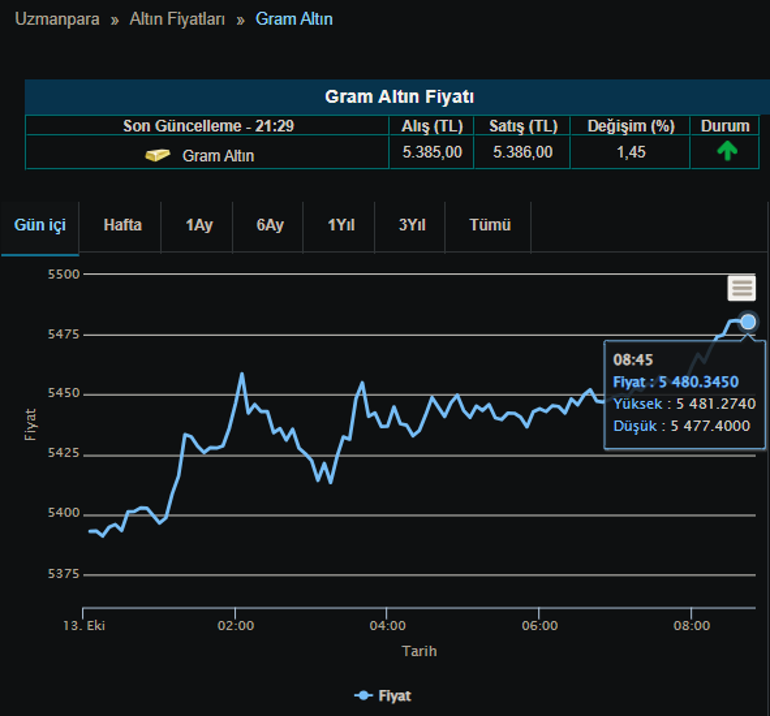The image size is (770, 716).
Task: Click the gold bar icon
Action: pyautogui.click(x=158, y=155)
